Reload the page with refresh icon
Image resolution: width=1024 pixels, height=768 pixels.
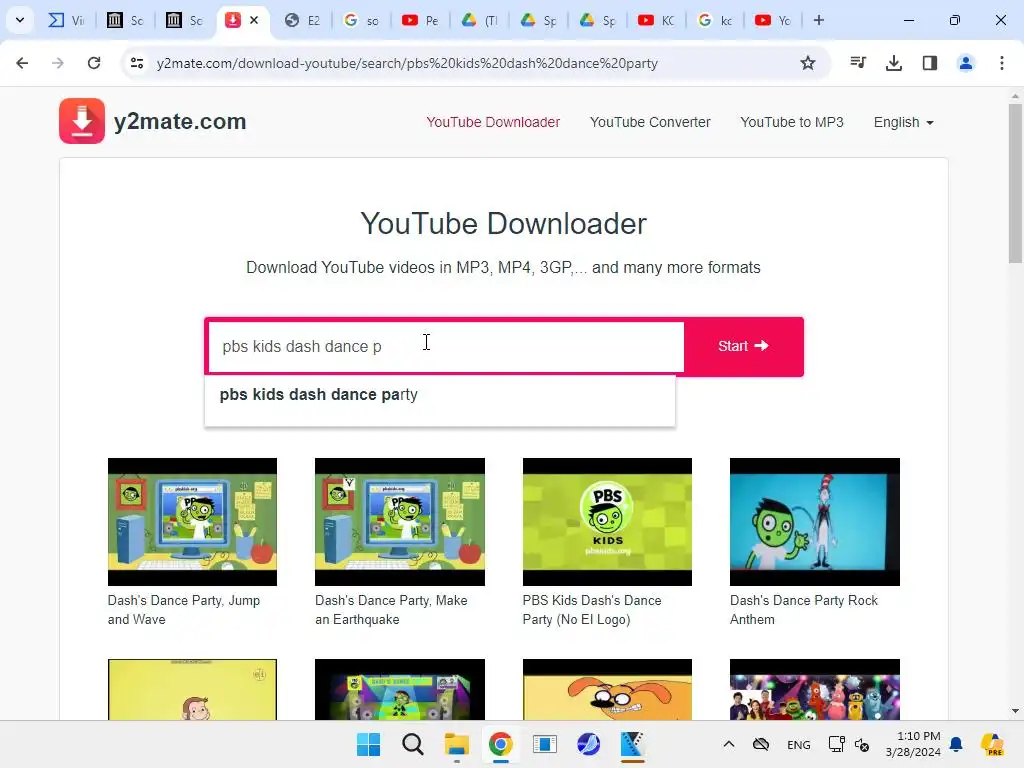click(x=94, y=63)
